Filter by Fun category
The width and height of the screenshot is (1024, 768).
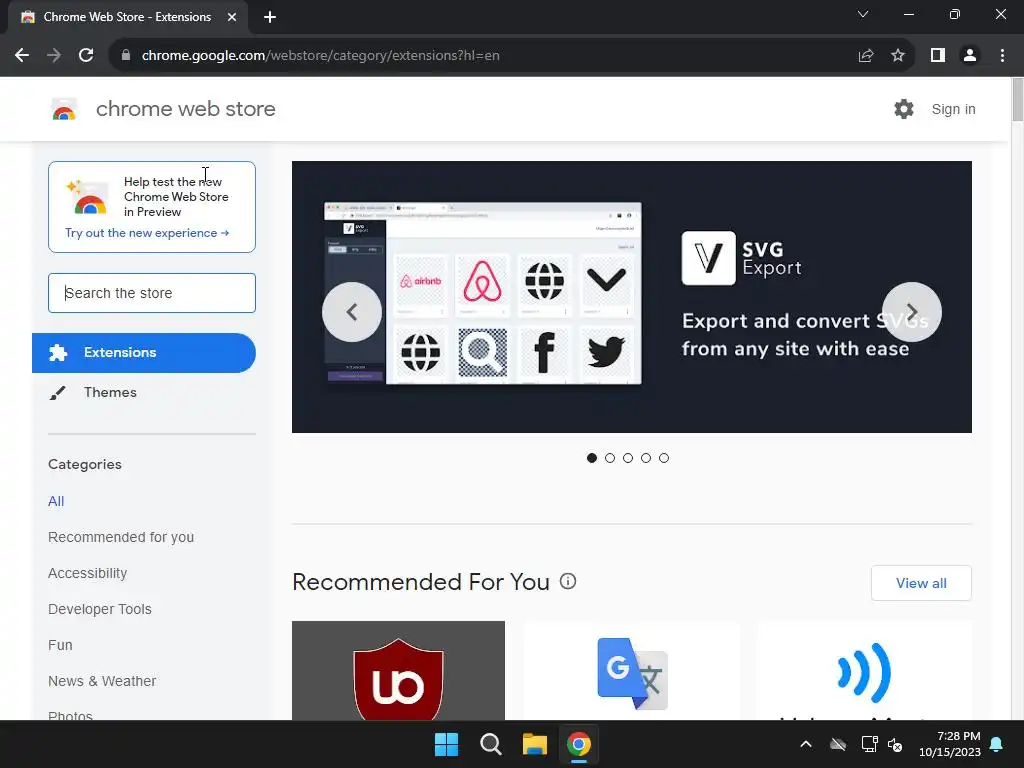(60, 645)
